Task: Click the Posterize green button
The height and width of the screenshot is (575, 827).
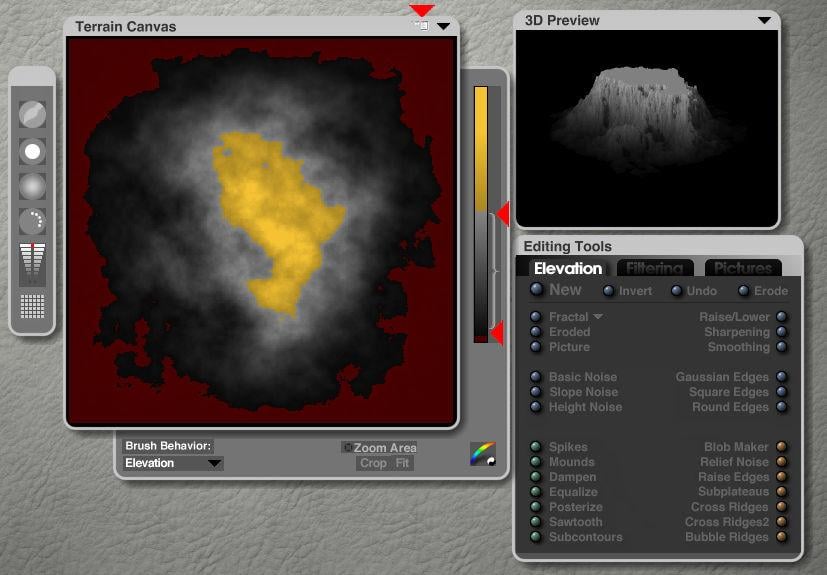Action: [x=536, y=506]
